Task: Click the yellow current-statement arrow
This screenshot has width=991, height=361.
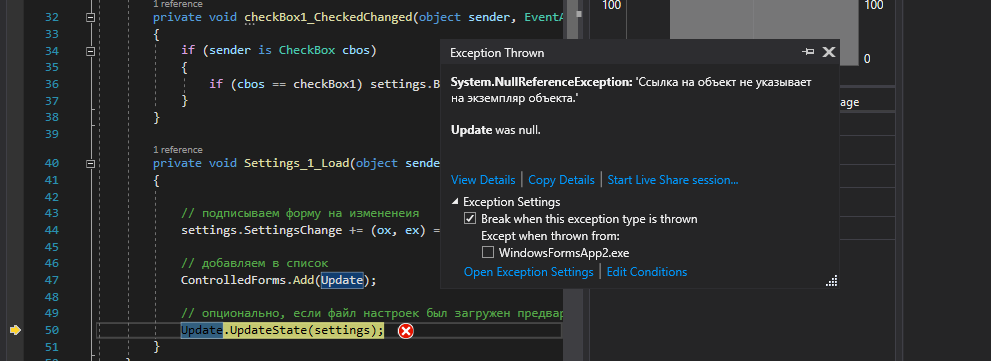Action: (x=15, y=330)
